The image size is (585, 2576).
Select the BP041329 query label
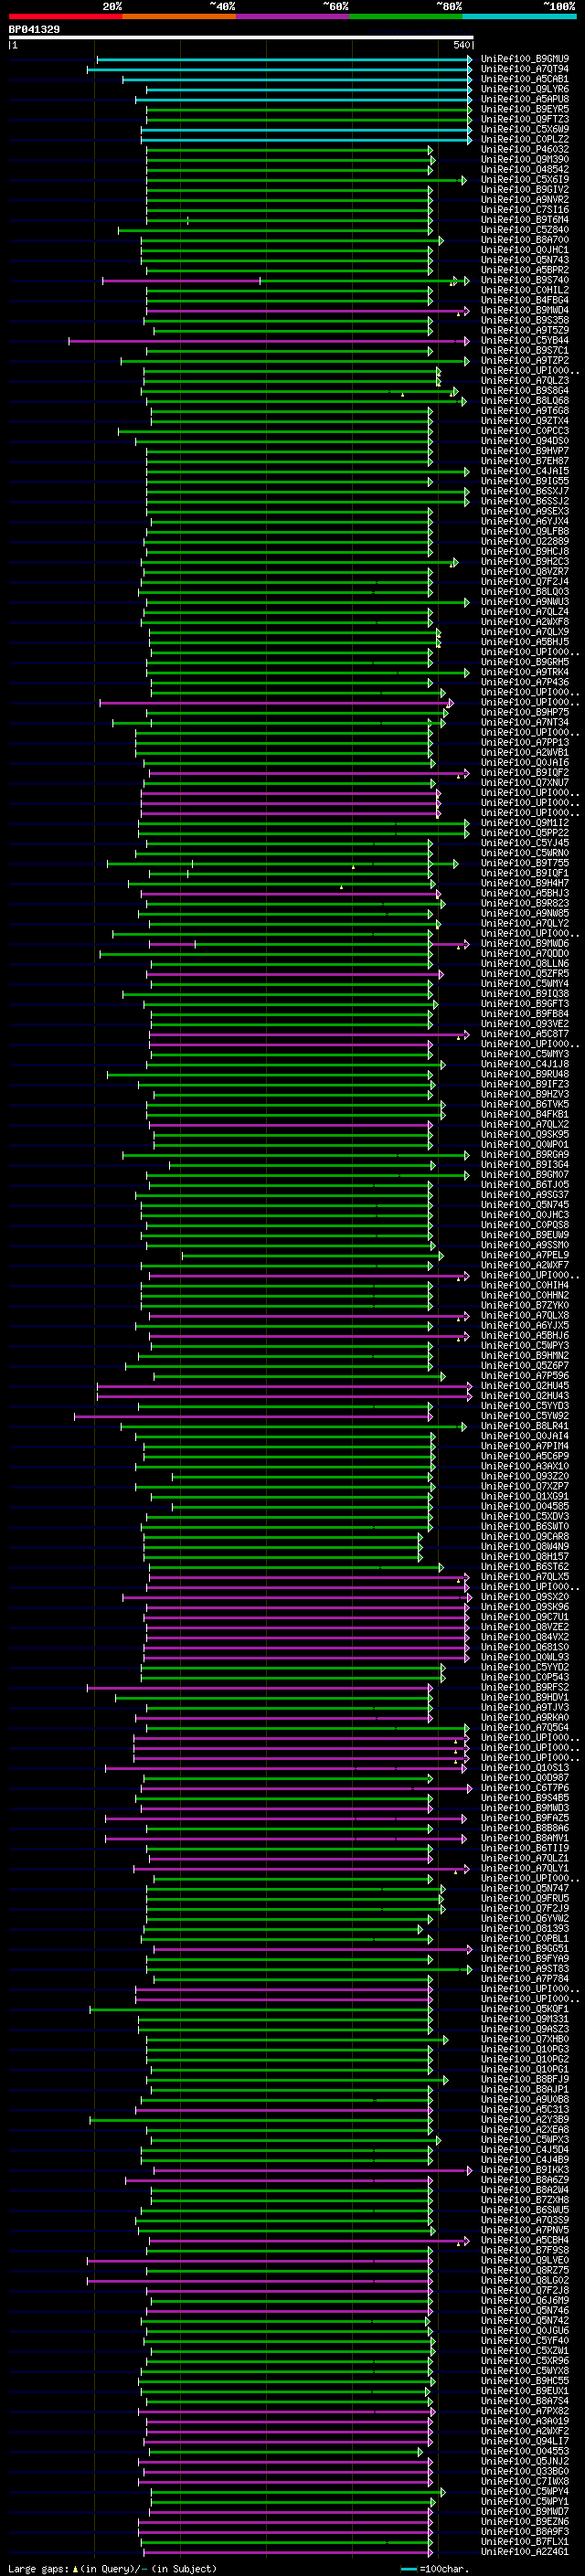pos(34,29)
